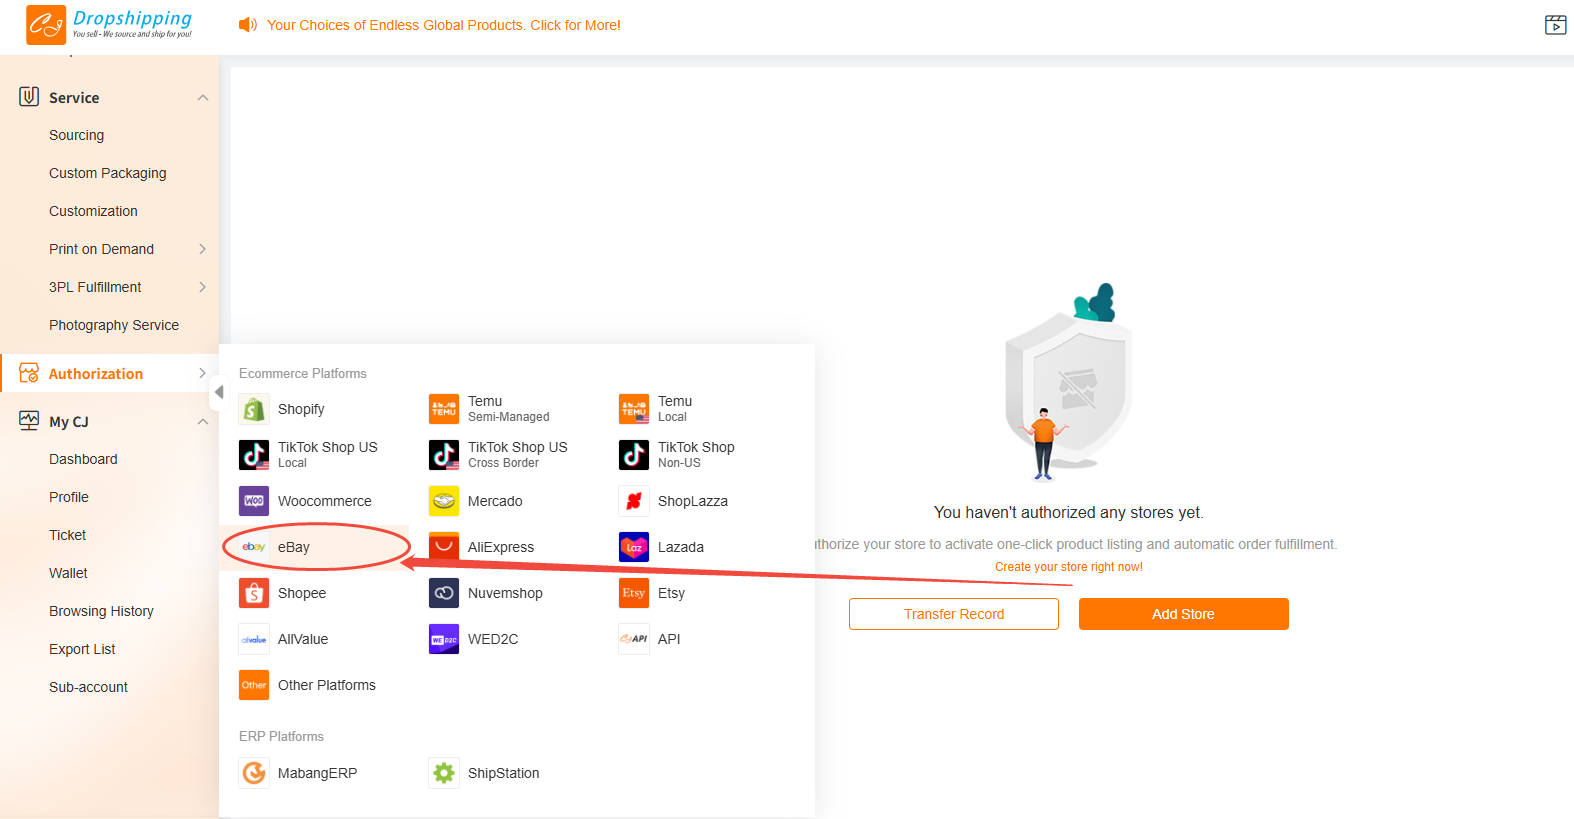Image resolution: width=1574 pixels, height=819 pixels.
Task: Open the Authorization menu item
Action: click(96, 374)
